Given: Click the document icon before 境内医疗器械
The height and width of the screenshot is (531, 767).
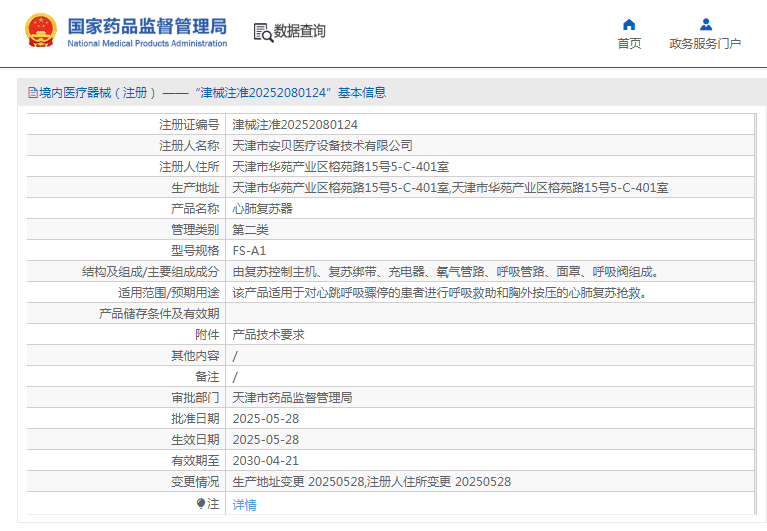Looking at the screenshot, I should click(x=33, y=92).
